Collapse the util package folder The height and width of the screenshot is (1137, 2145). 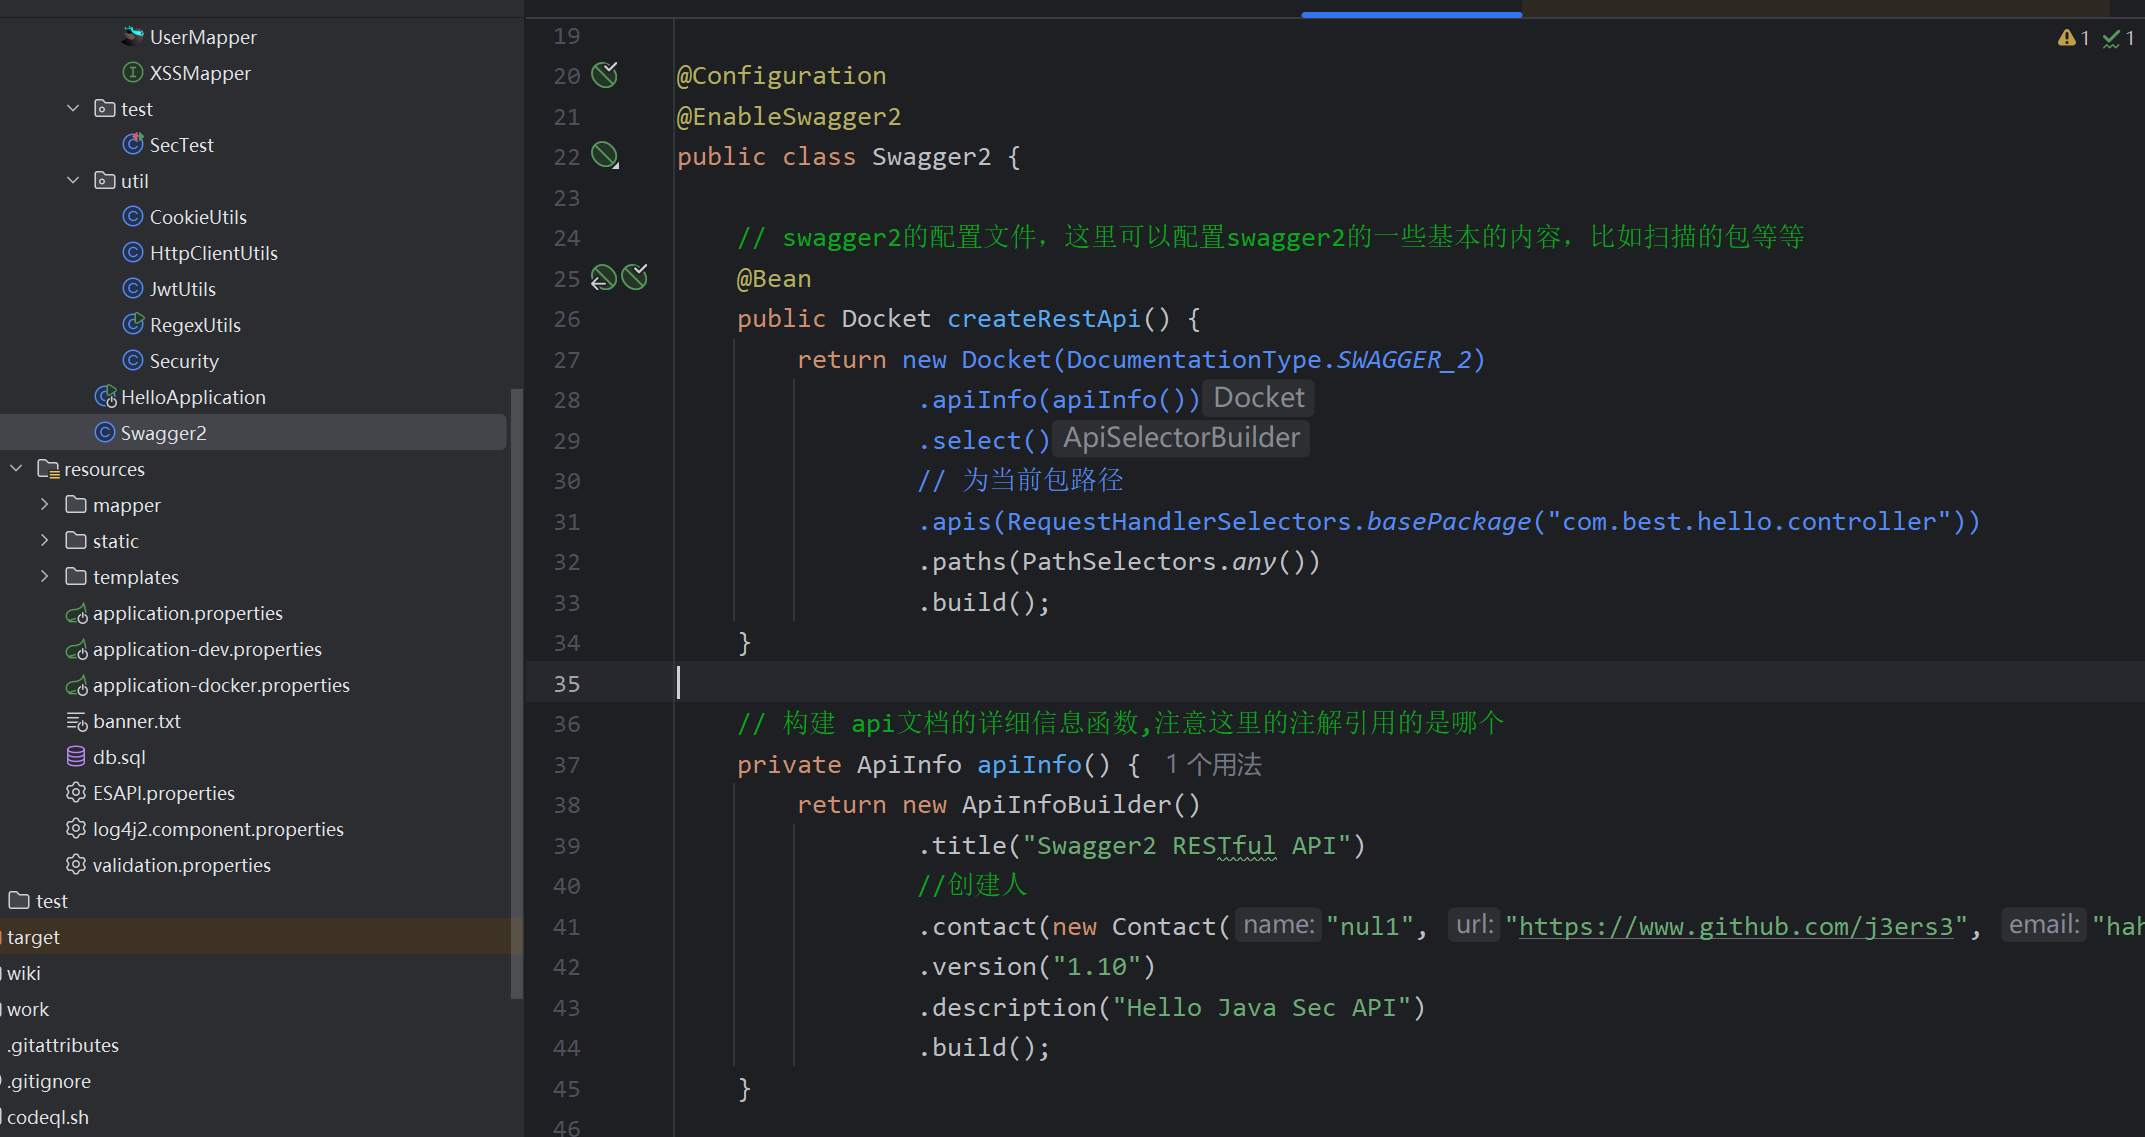tap(73, 180)
